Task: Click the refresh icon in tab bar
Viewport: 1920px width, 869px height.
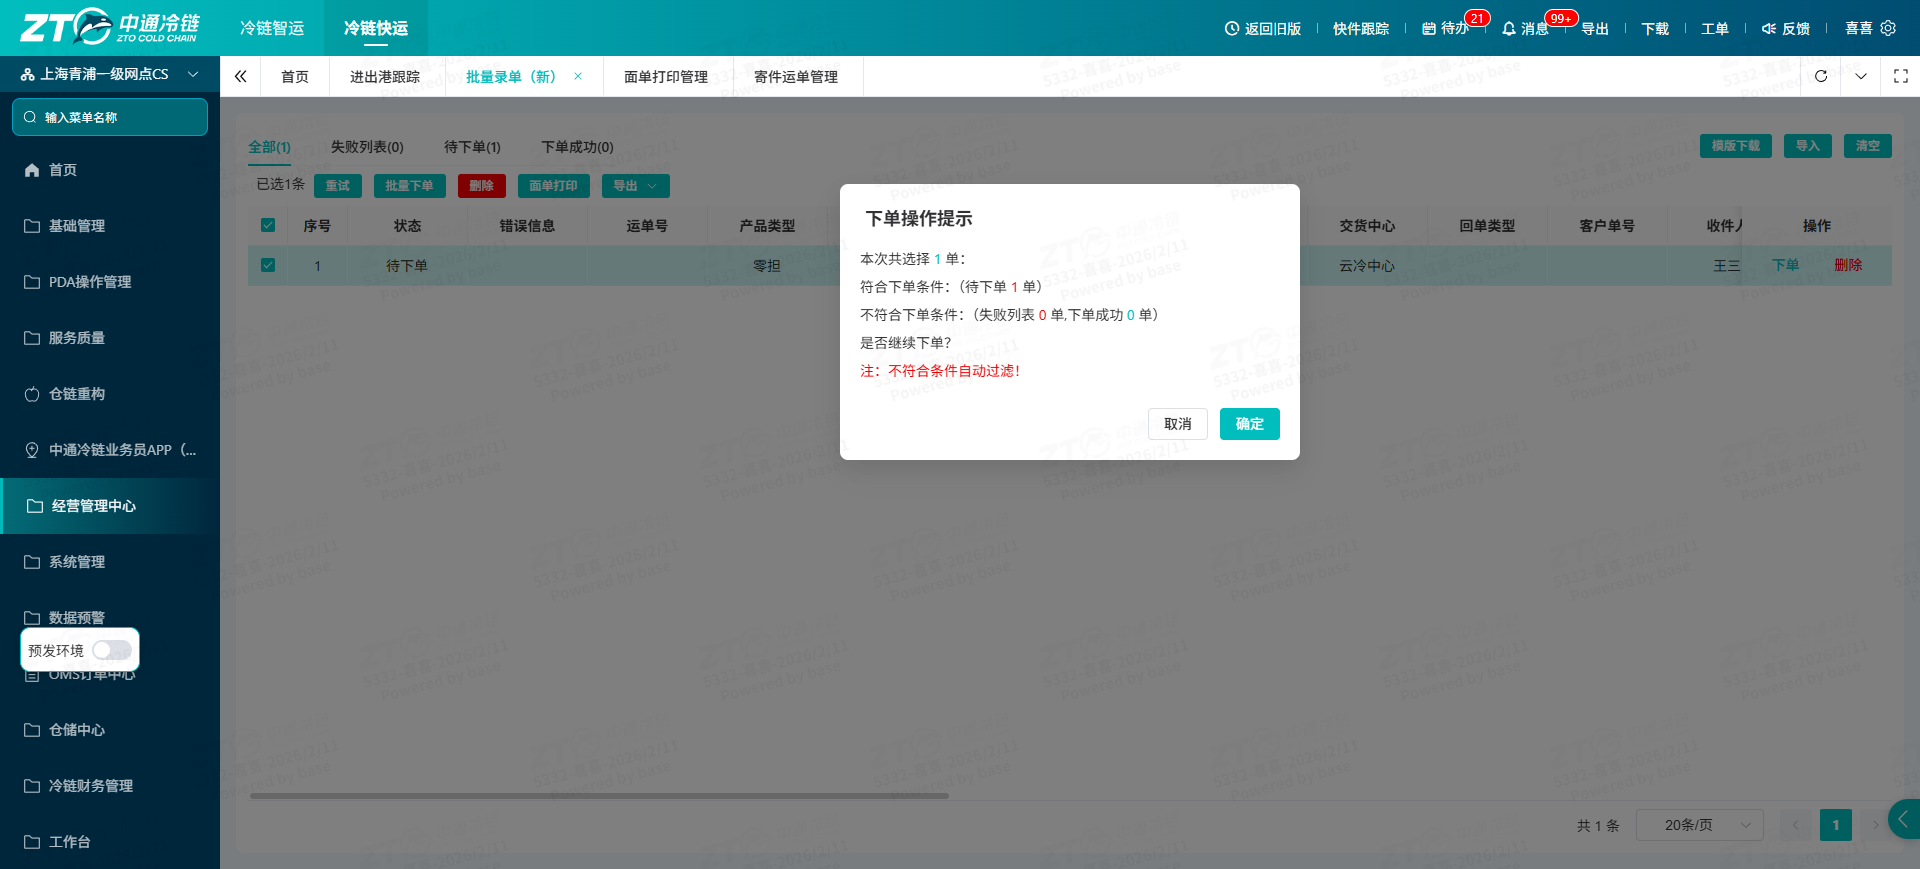Action: [x=1821, y=76]
